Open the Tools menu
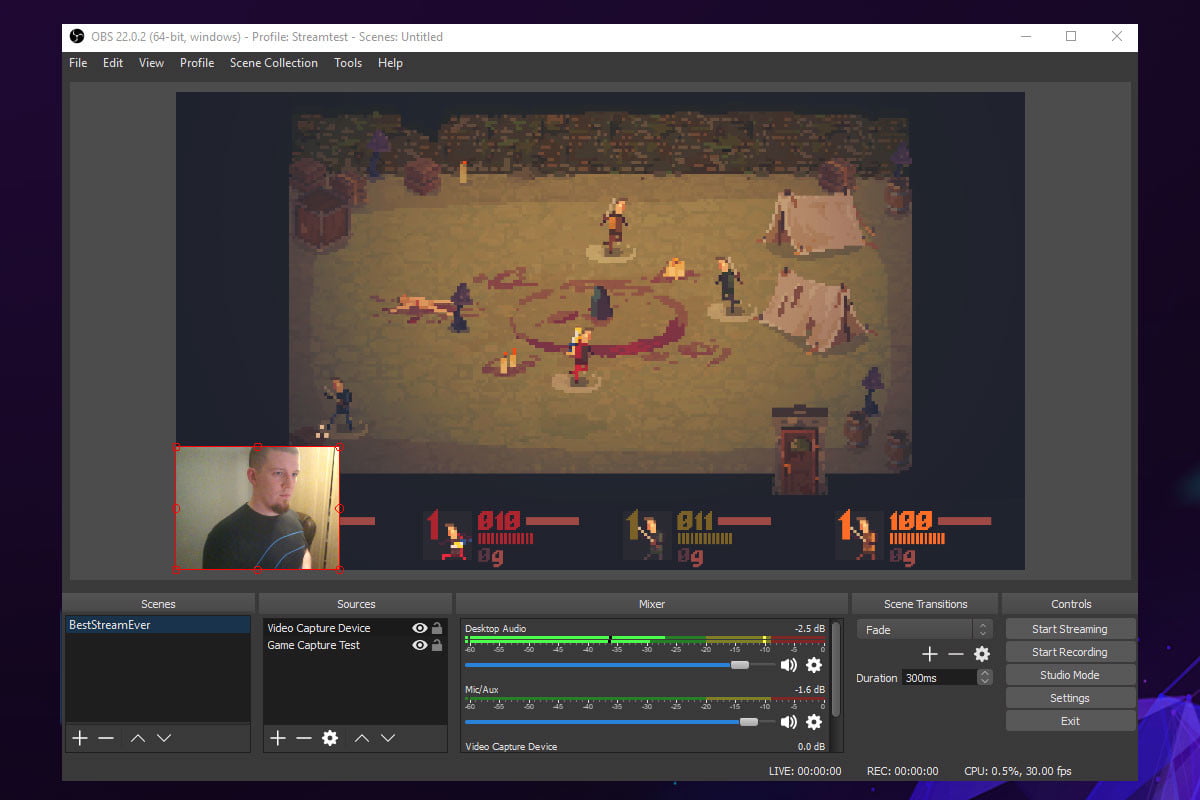 [348, 63]
